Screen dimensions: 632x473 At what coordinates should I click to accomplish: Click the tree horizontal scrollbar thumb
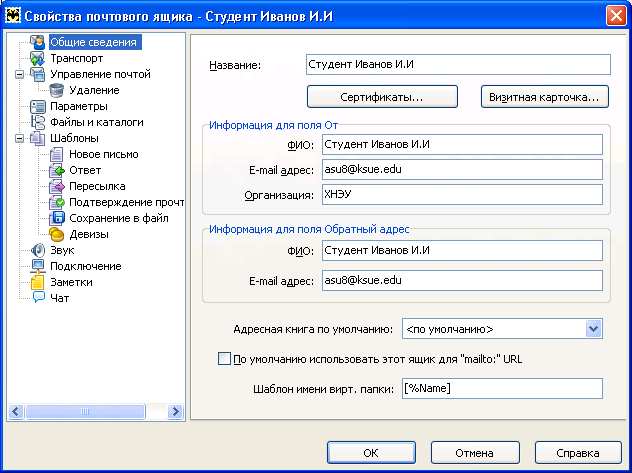(x=85, y=411)
